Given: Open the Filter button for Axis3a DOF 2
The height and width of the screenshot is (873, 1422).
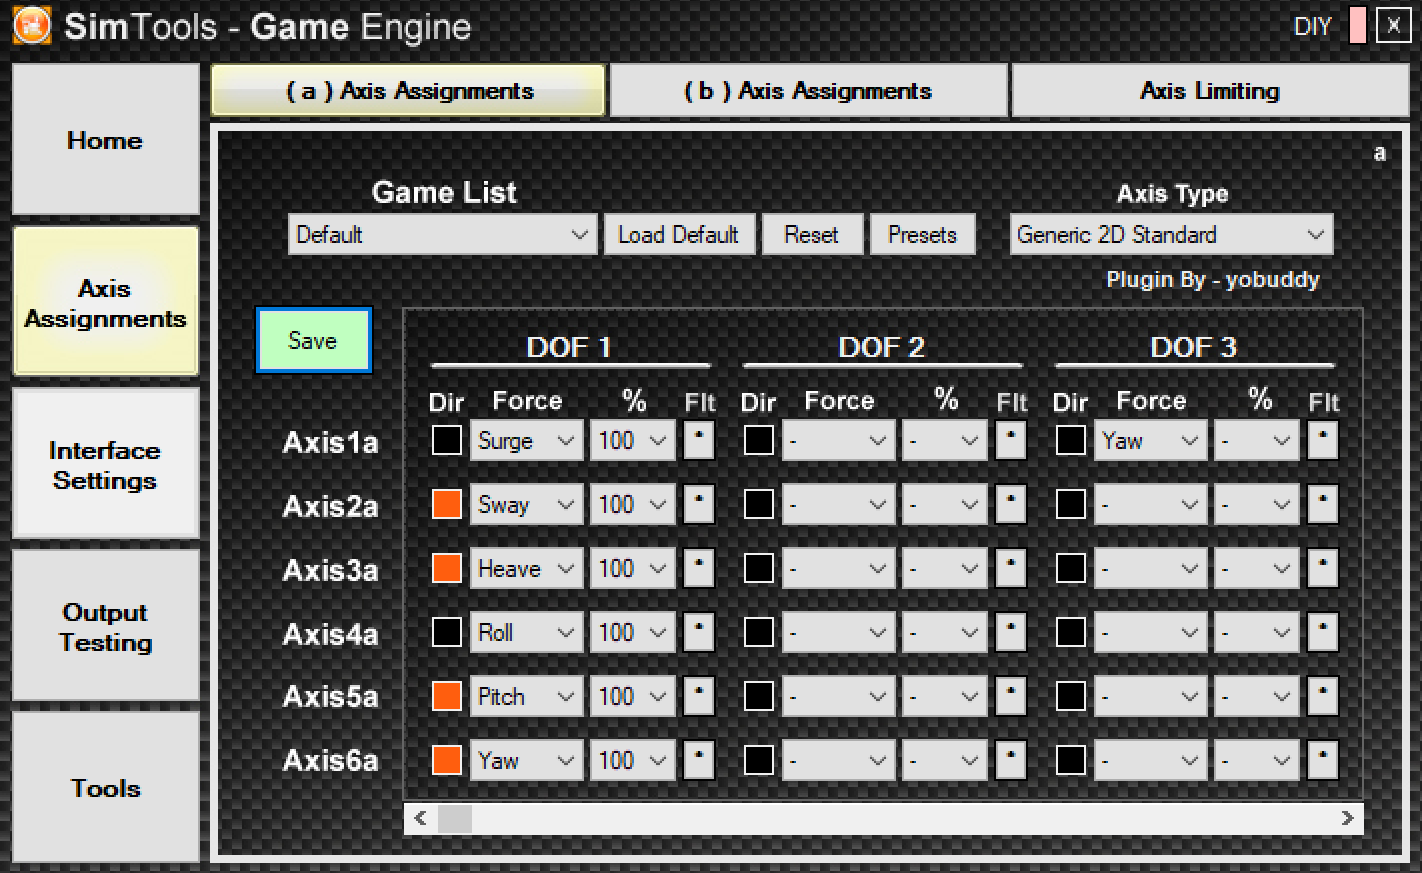Looking at the screenshot, I should 1011,568.
